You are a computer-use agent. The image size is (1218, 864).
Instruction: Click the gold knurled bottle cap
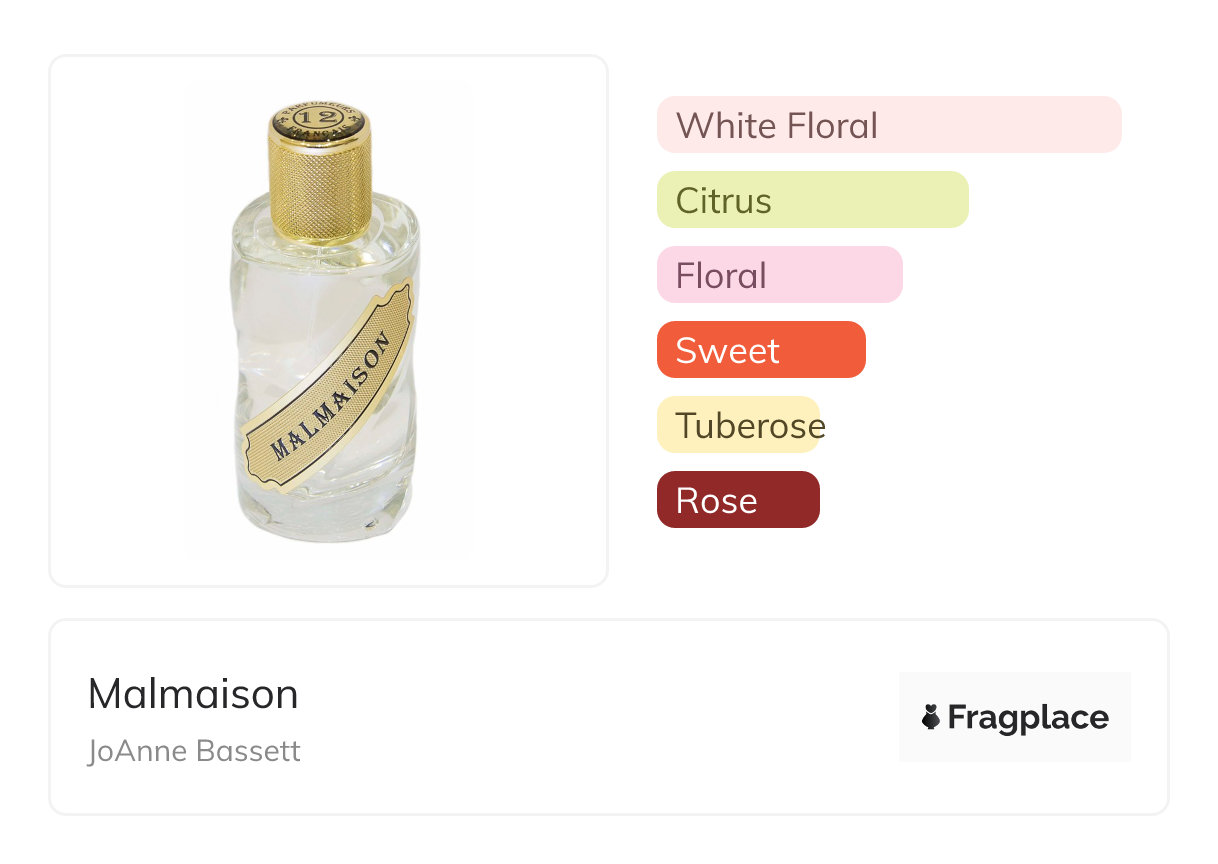321,185
